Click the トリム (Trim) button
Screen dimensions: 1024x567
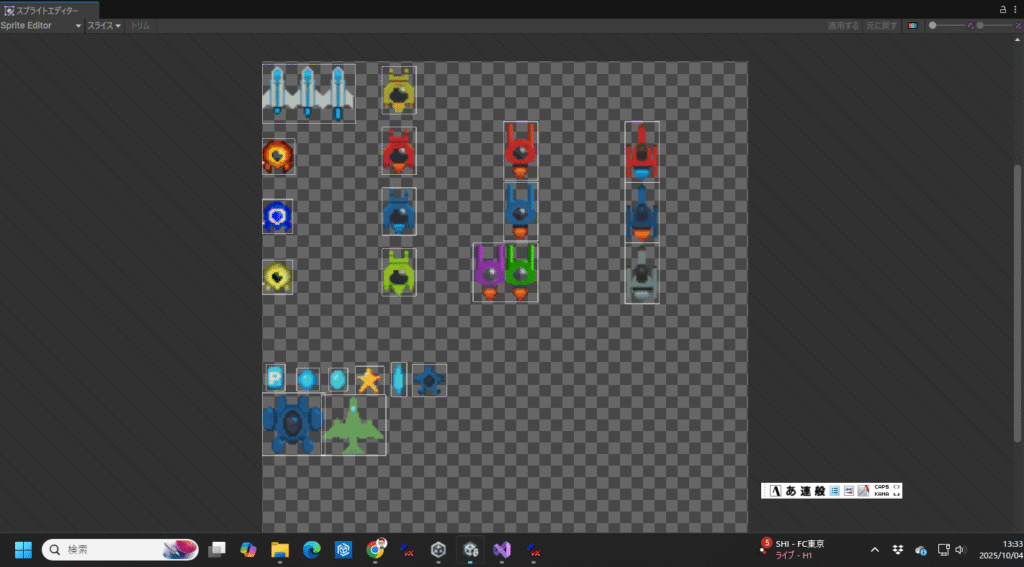tap(141, 25)
